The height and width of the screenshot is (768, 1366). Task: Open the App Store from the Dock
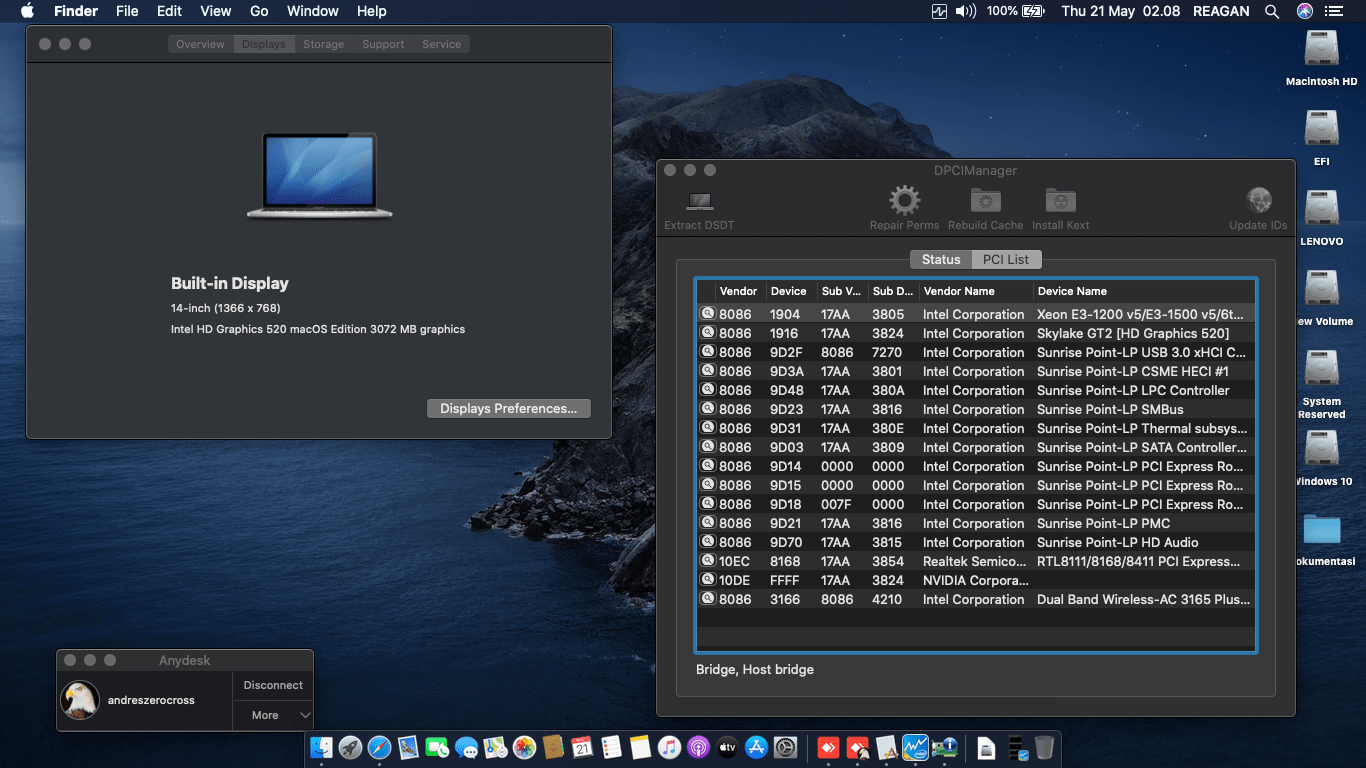tap(757, 747)
